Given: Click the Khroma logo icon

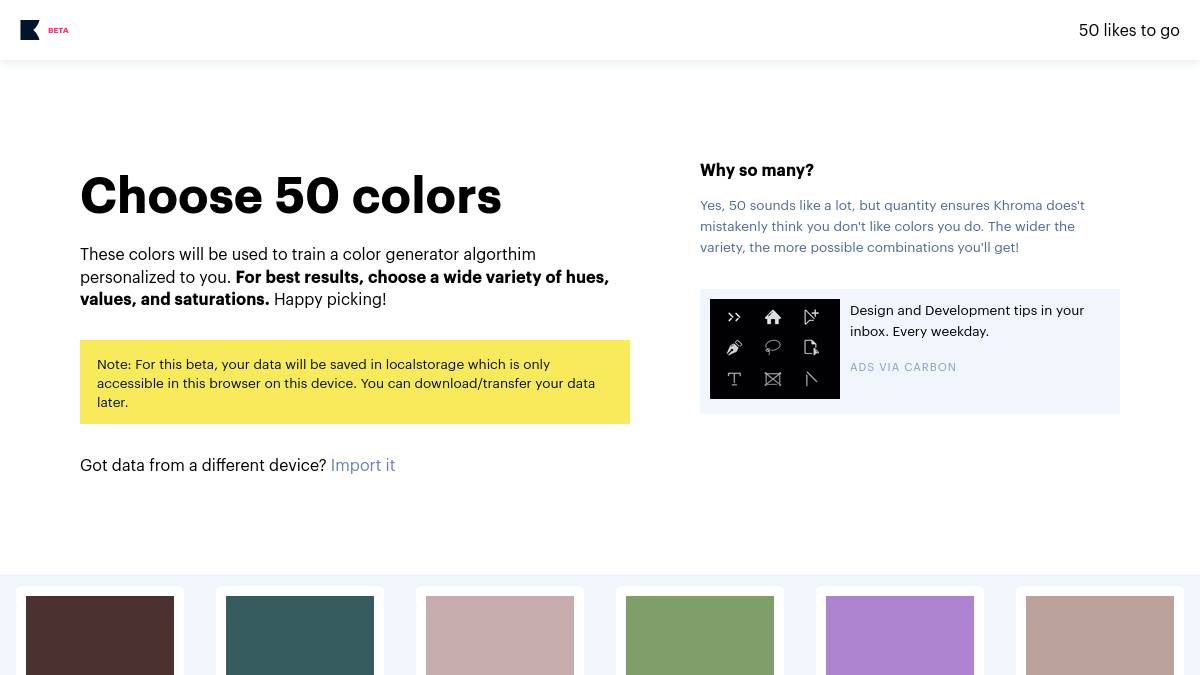Looking at the screenshot, I should [30, 30].
